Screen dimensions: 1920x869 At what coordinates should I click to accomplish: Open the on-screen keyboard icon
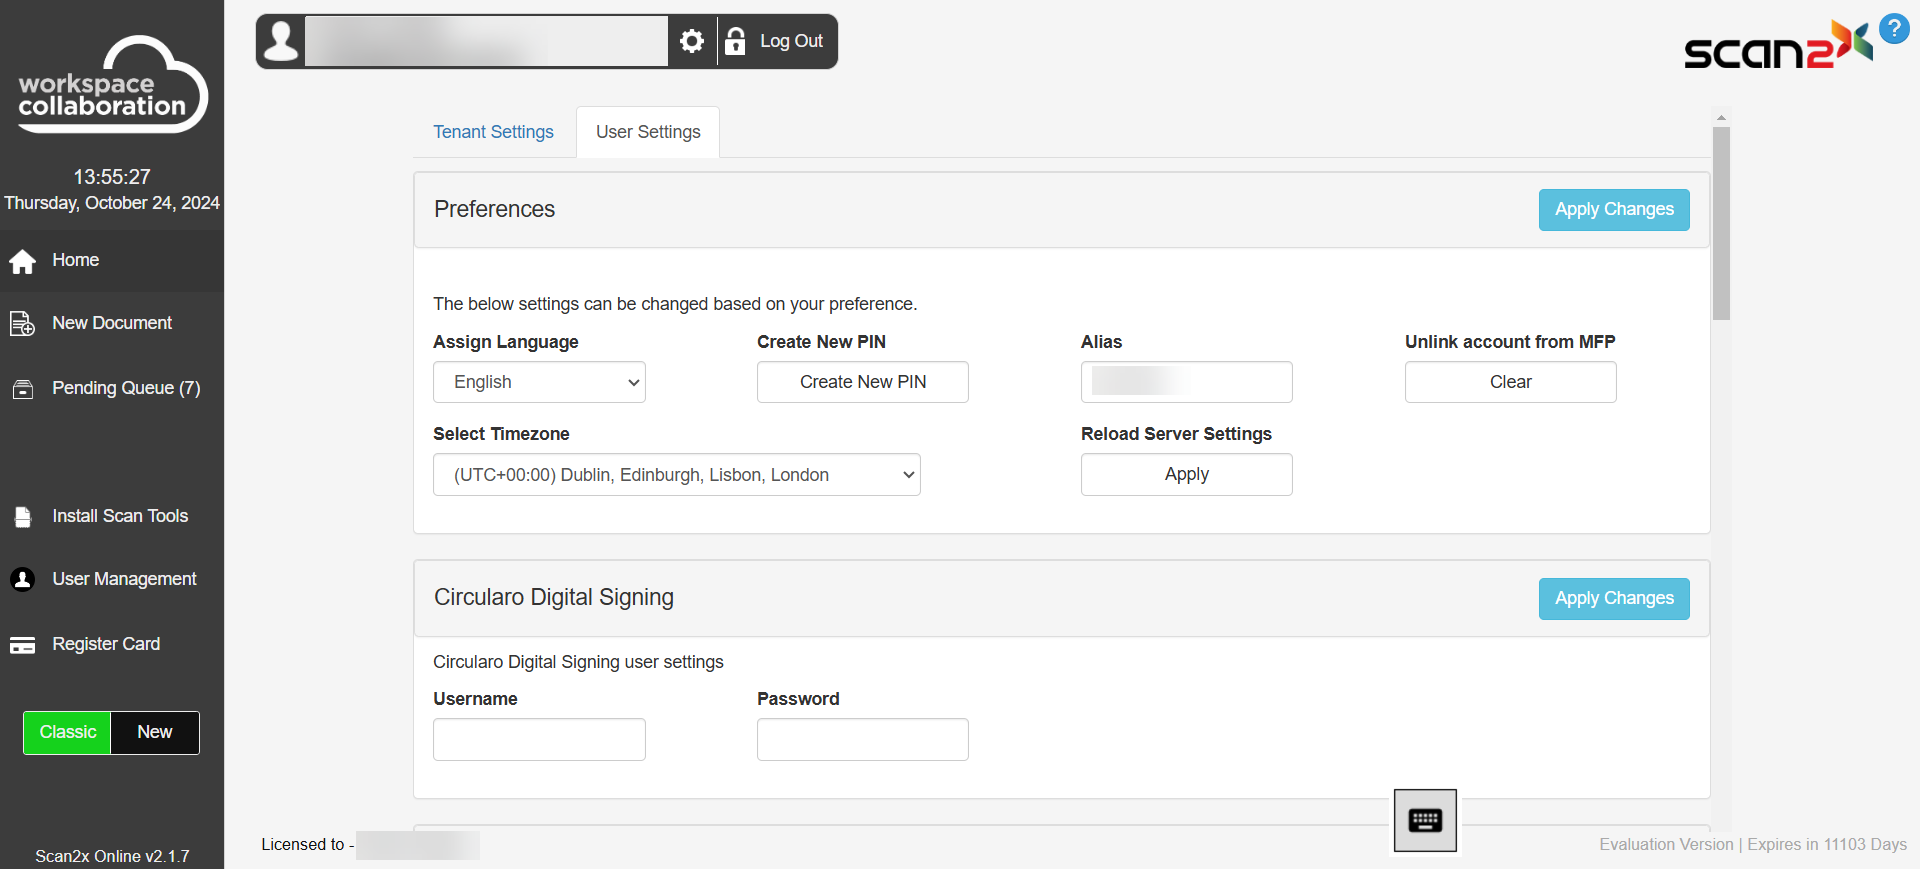point(1425,821)
